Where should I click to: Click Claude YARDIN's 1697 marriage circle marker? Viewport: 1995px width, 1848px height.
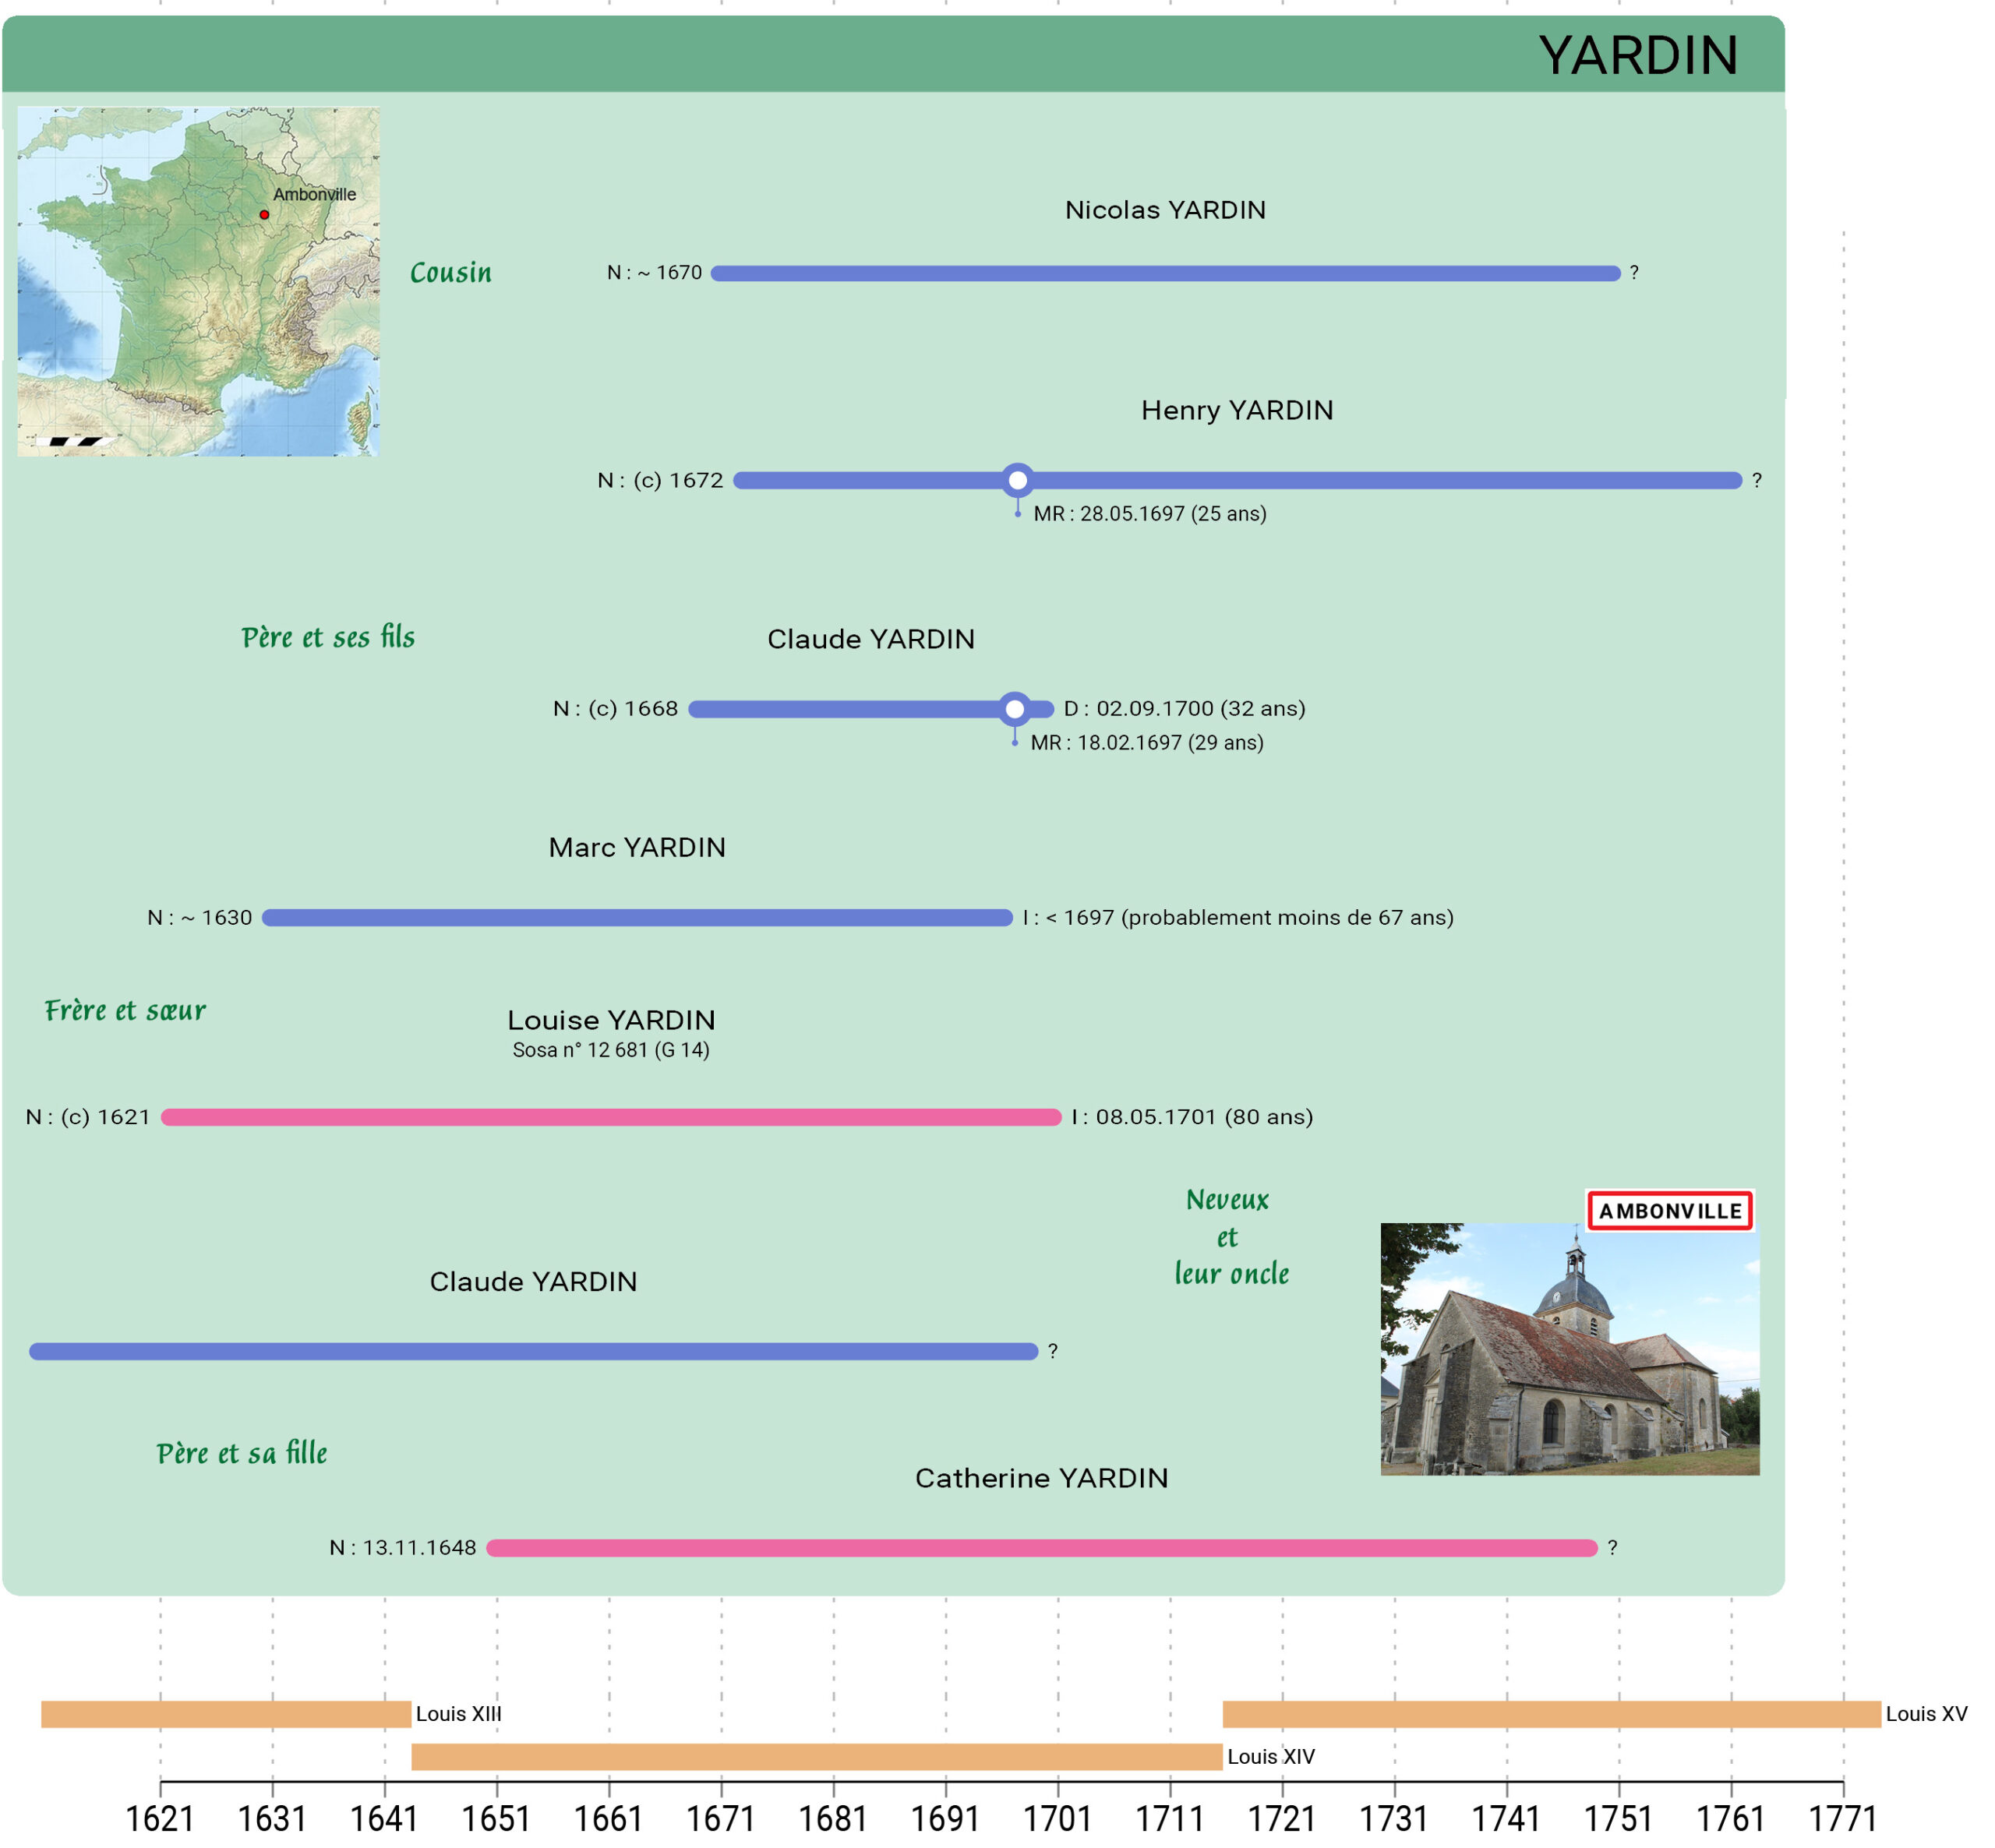[x=1014, y=709]
